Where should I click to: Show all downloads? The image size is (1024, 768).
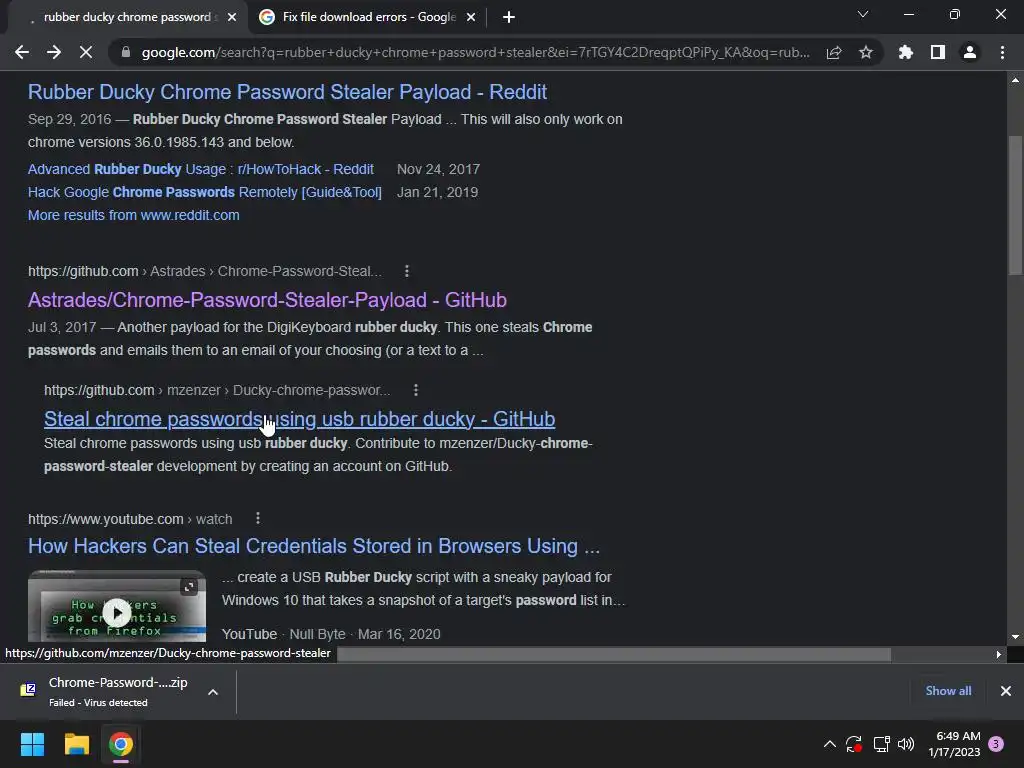point(948,691)
